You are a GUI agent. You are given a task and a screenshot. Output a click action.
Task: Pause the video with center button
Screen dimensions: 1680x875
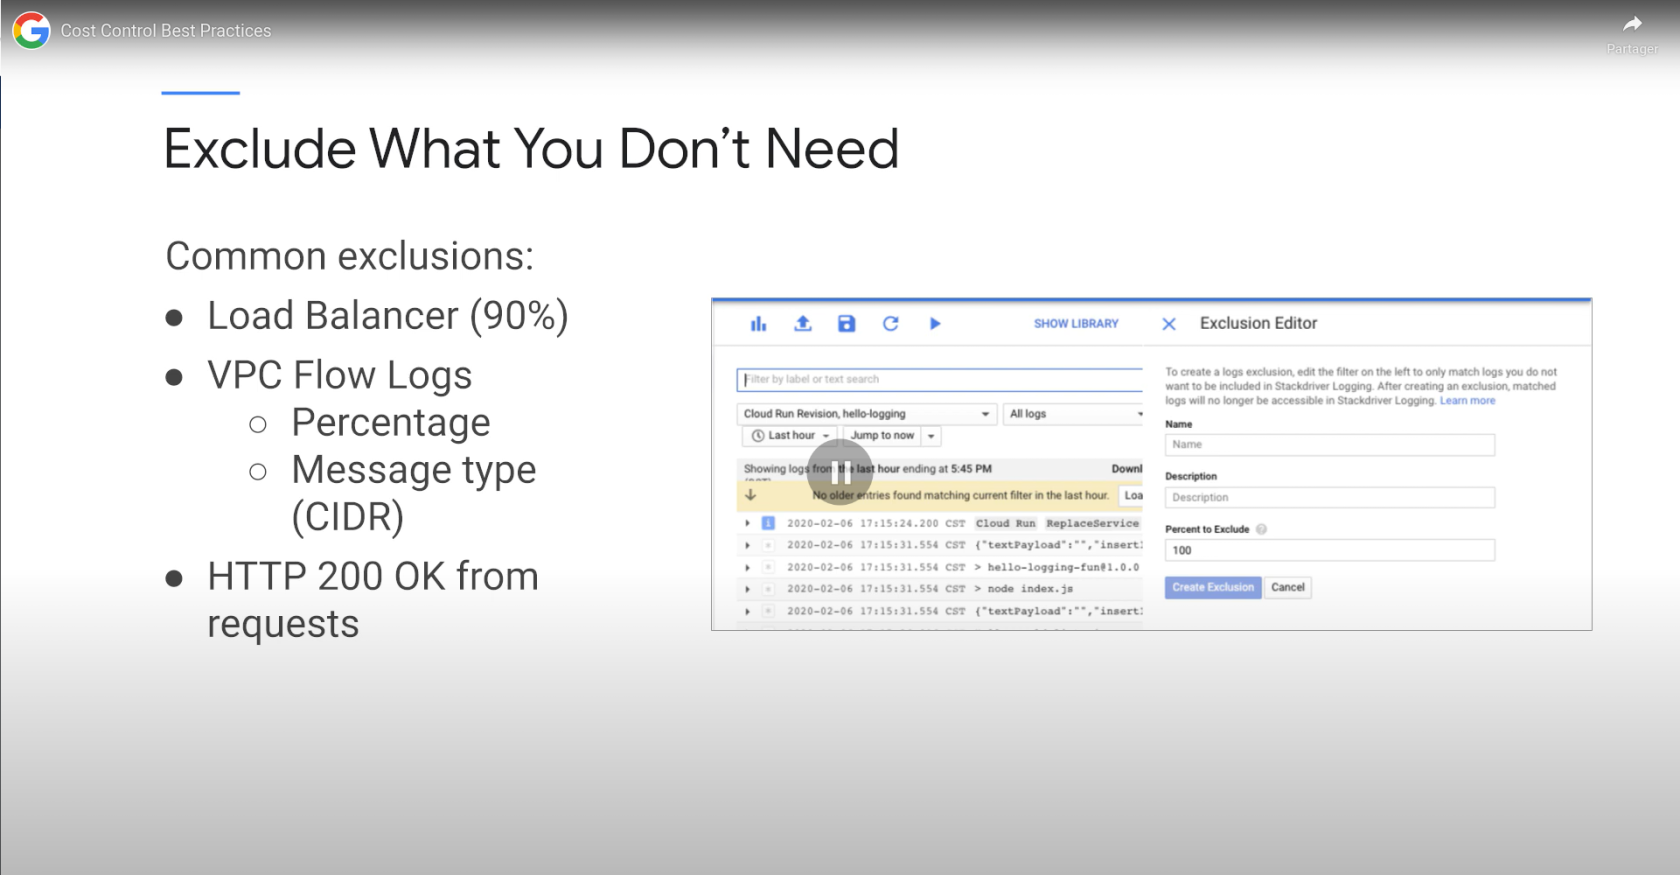coord(840,472)
